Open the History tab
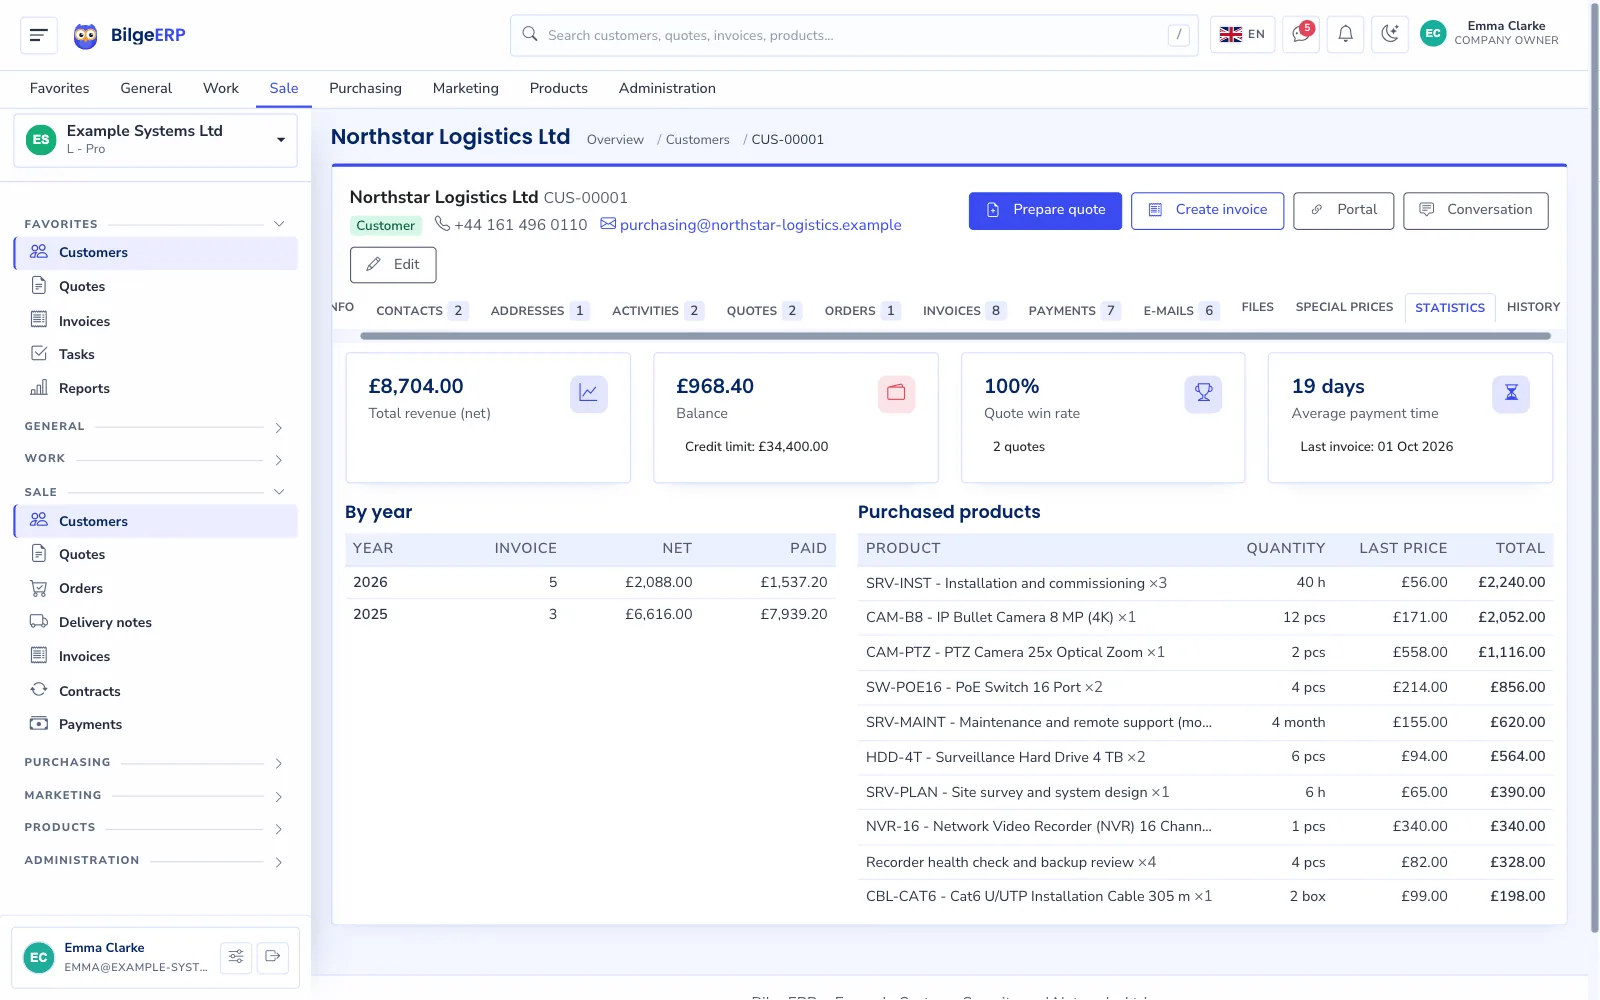Viewport: 1600px width, 1000px height. pyautogui.click(x=1533, y=307)
